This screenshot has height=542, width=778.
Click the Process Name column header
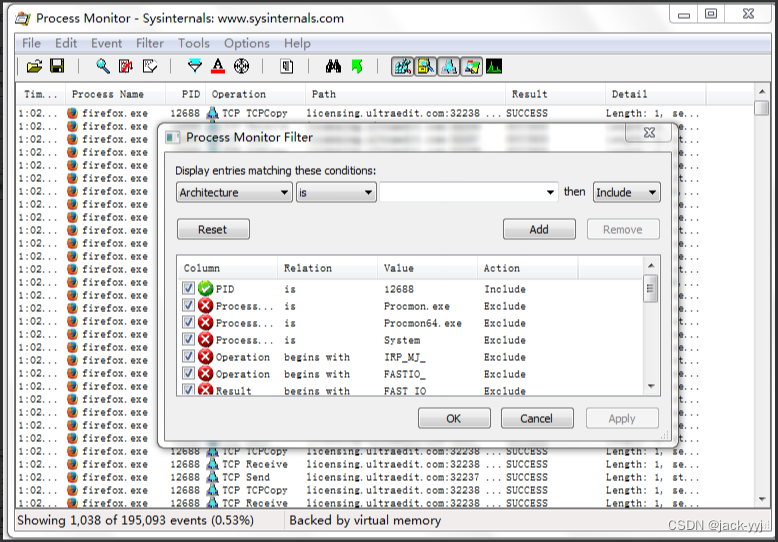(x=115, y=94)
